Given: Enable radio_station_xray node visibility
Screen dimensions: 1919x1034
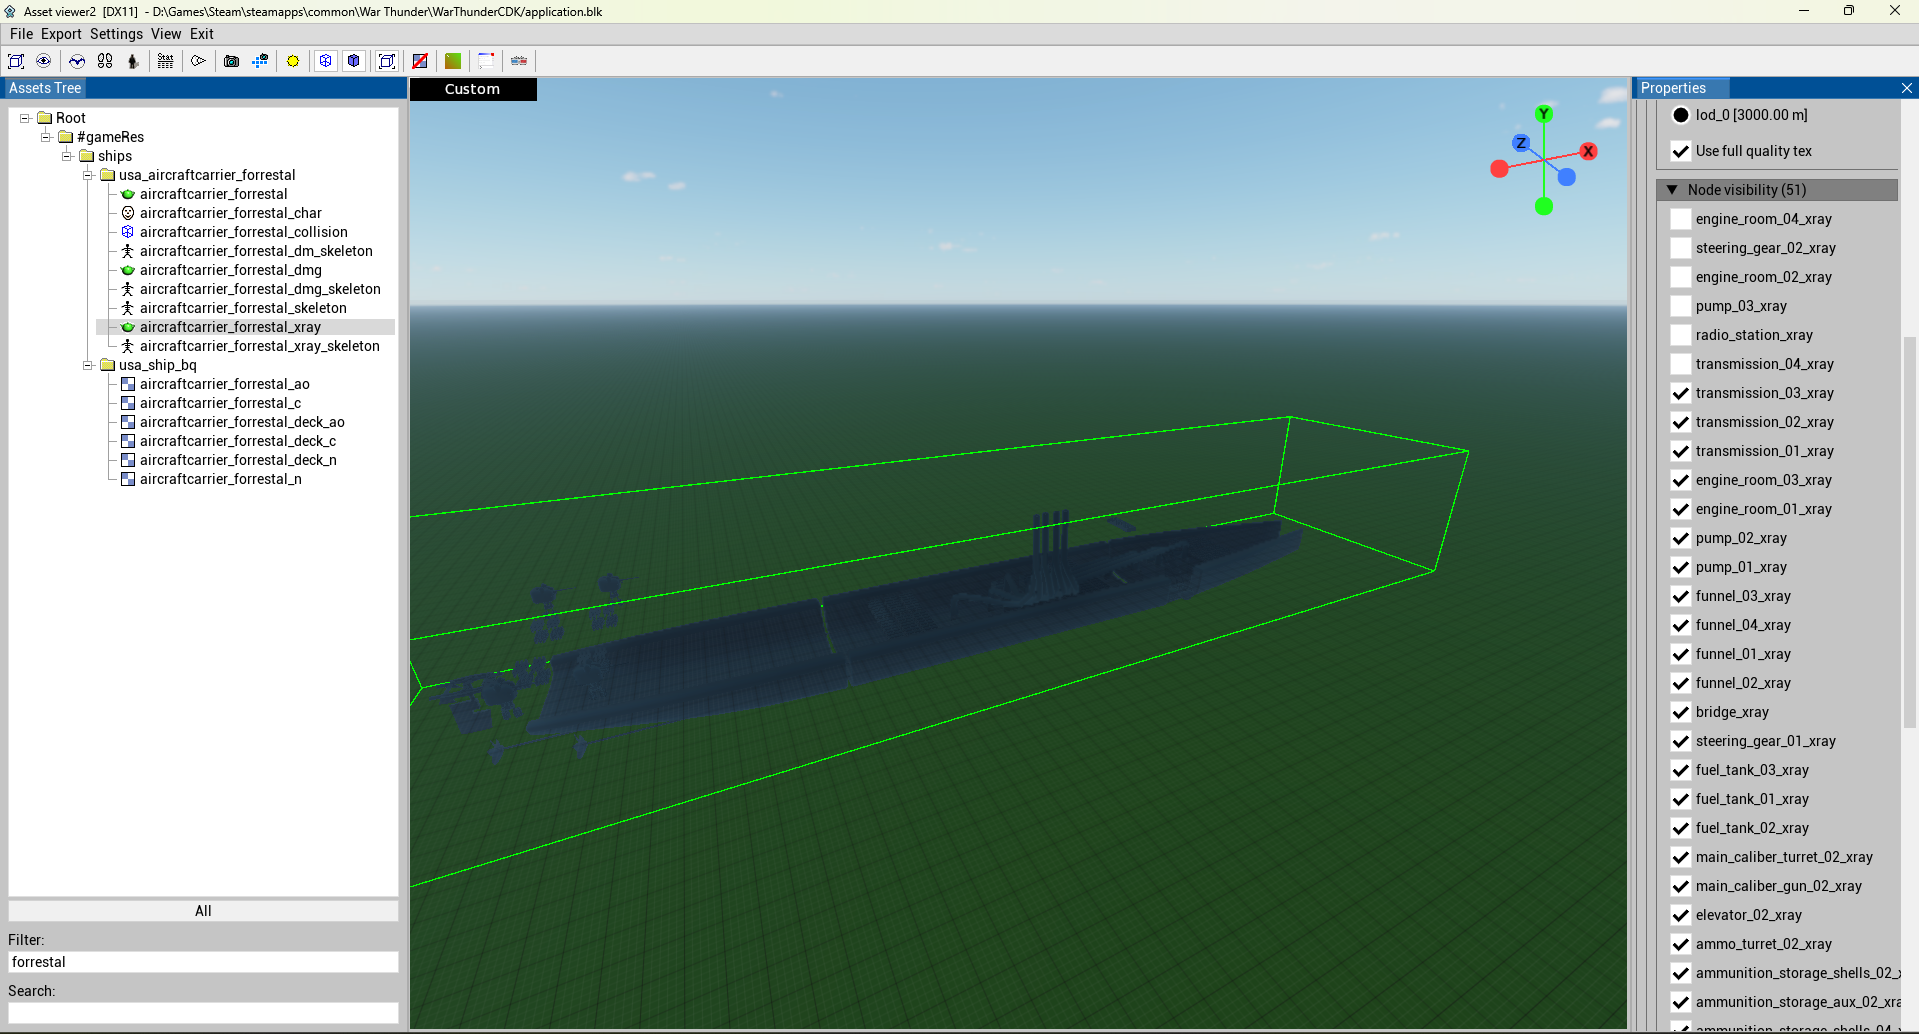Looking at the screenshot, I should 1681,335.
